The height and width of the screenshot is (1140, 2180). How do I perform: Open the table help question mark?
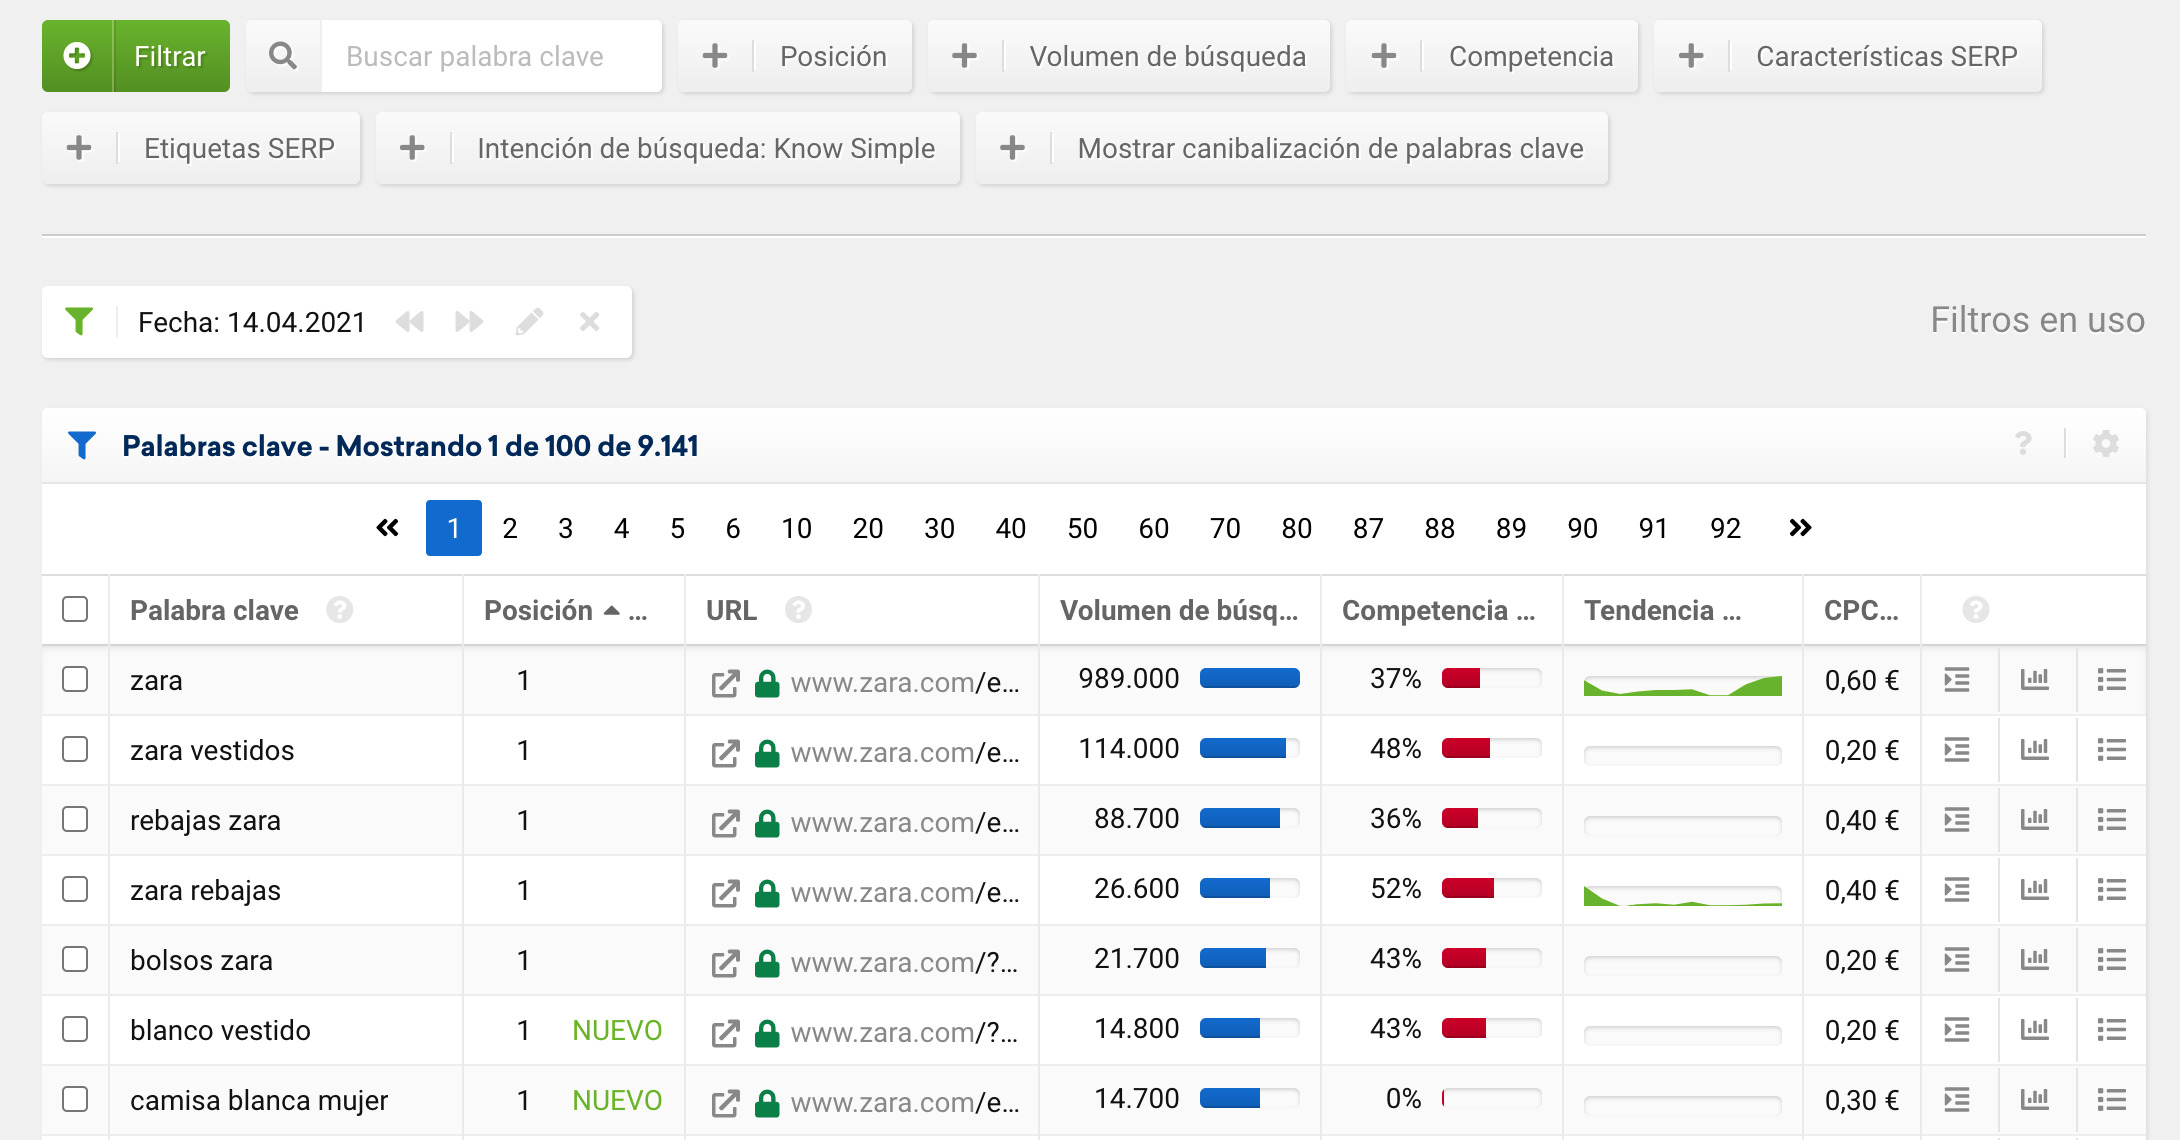[x=2023, y=444]
